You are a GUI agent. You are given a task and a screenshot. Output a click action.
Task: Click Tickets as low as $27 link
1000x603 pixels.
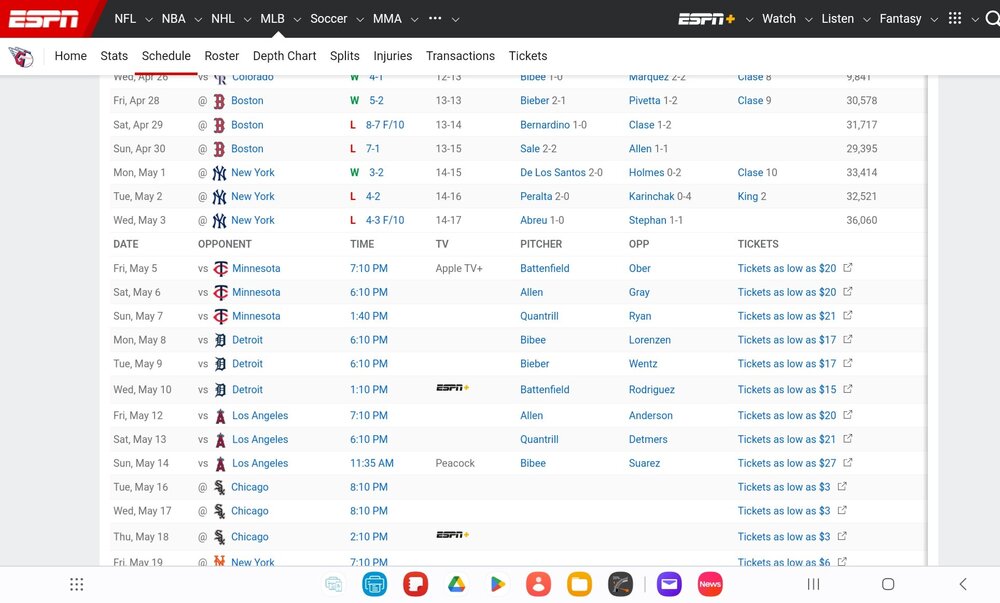(786, 463)
